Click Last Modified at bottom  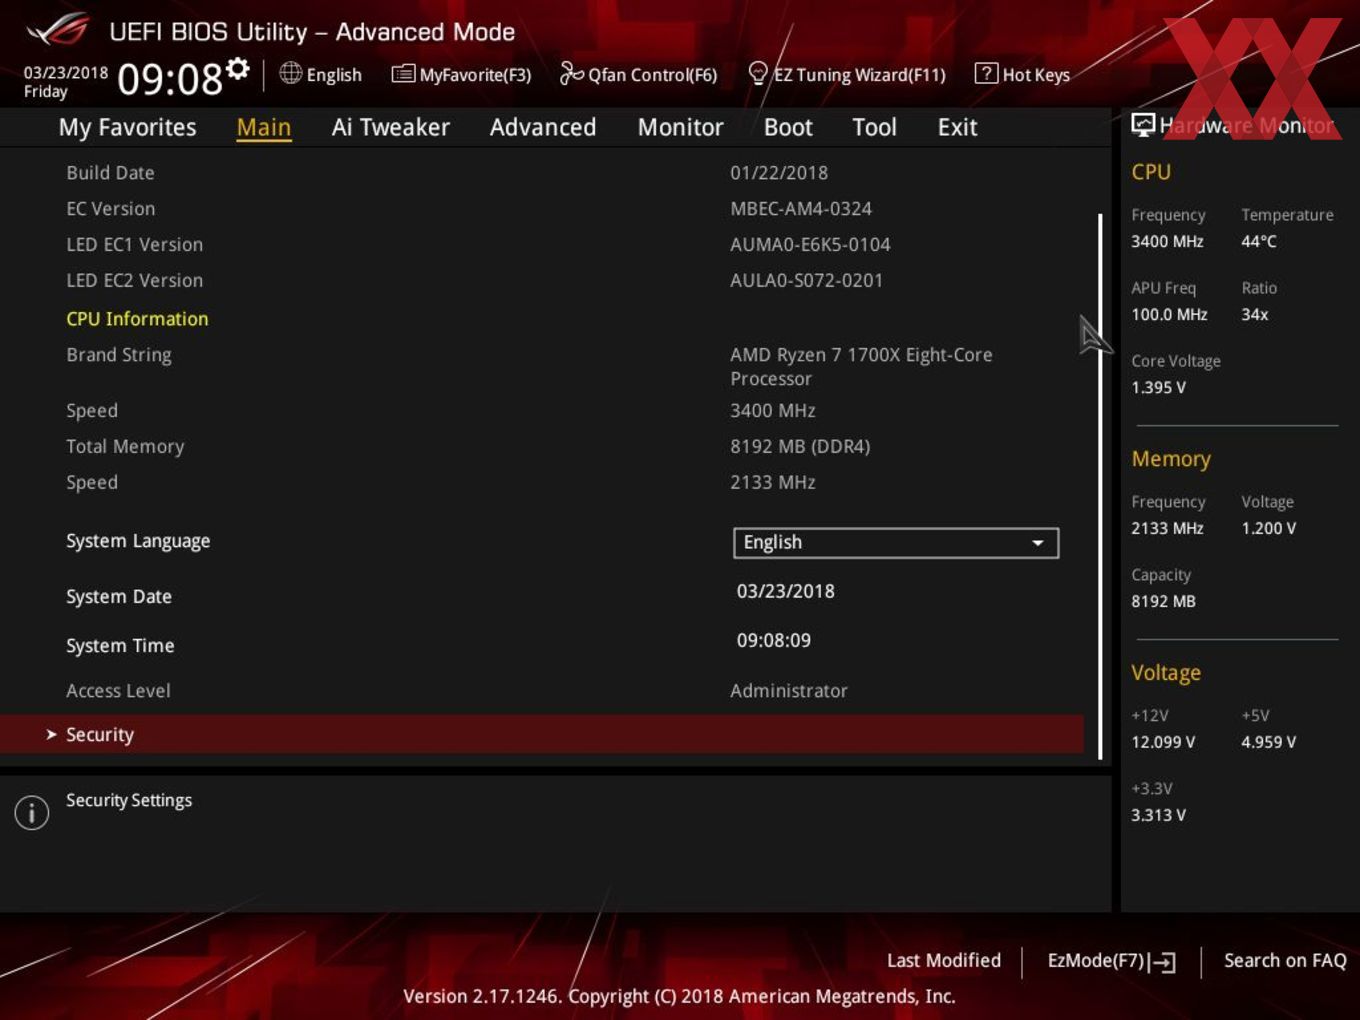pyautogui.click(x=944, y=960)
